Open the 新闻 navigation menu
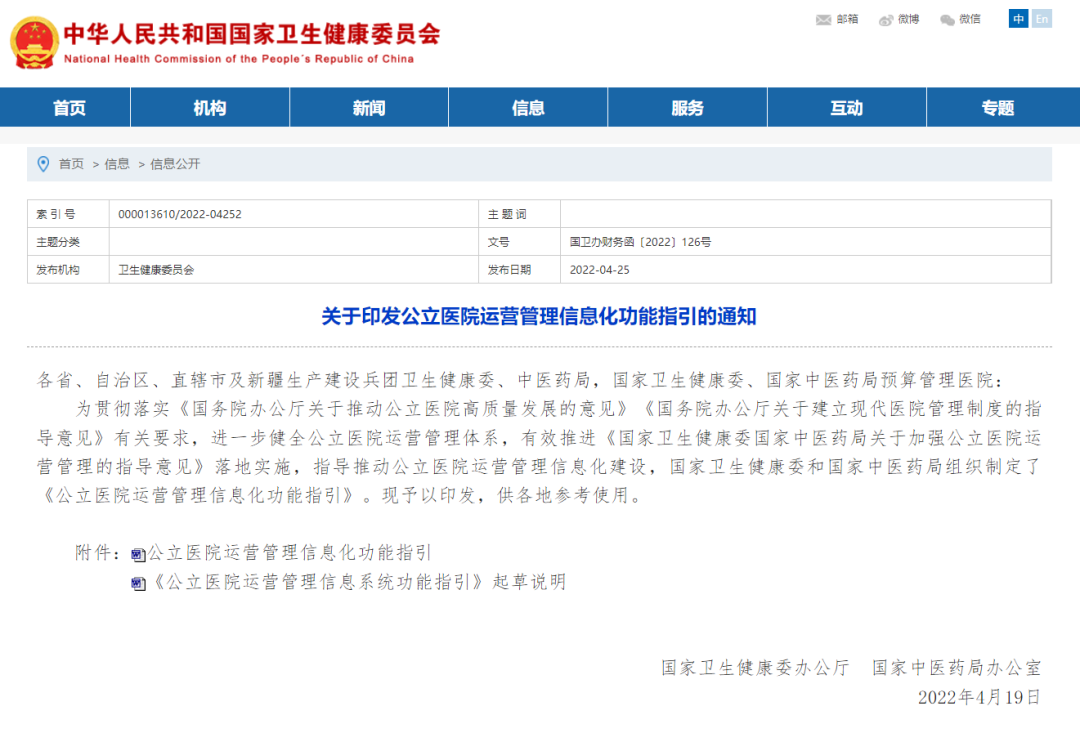Screen dimensions: 1080x733 tap(368, 107)
